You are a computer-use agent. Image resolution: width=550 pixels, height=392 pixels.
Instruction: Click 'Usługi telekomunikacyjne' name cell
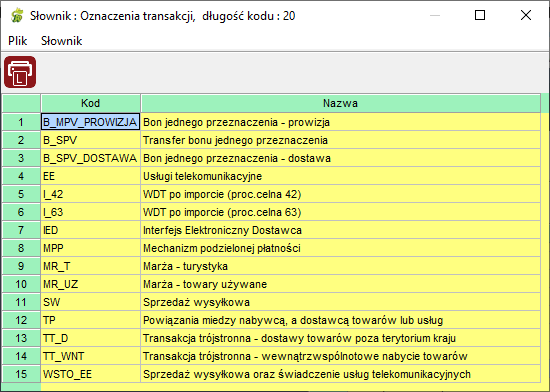(340, 176)
